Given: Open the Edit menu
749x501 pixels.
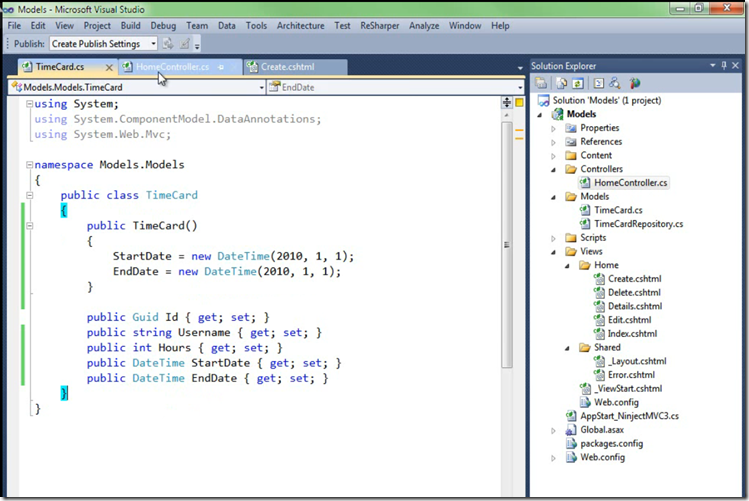Looking at the screenshot, I should [38, 26].
